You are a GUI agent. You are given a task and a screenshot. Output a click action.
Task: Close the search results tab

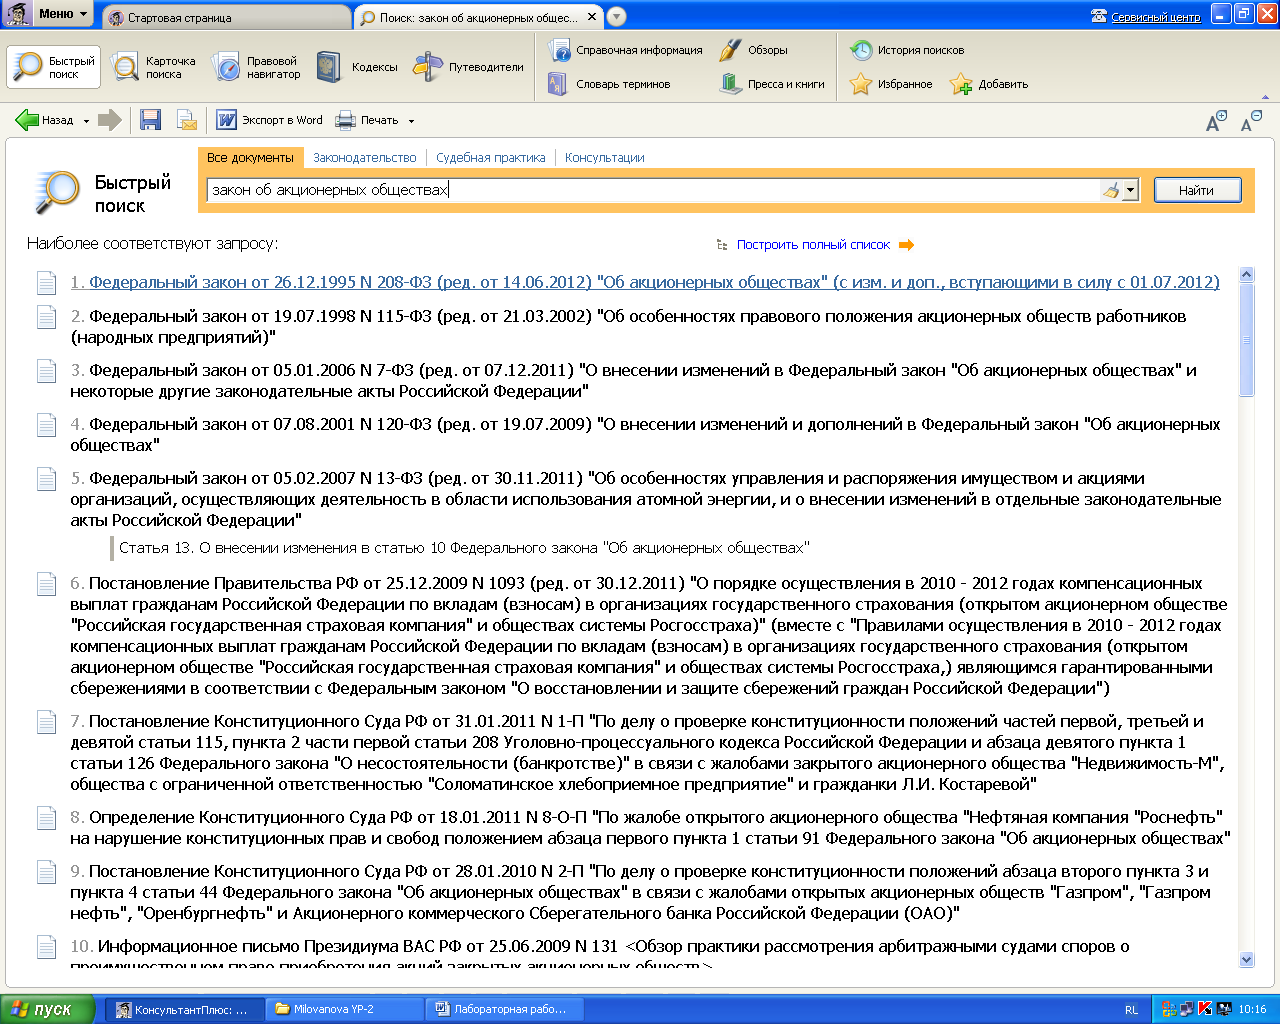pyautogui.click(x=592, y=17)
